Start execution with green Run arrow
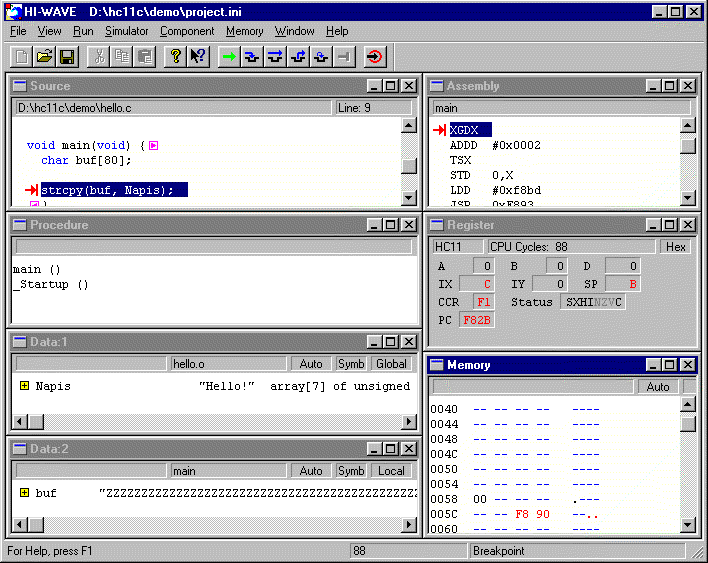Viewport: 708px width, 563px height. click(x=229, y=56)
